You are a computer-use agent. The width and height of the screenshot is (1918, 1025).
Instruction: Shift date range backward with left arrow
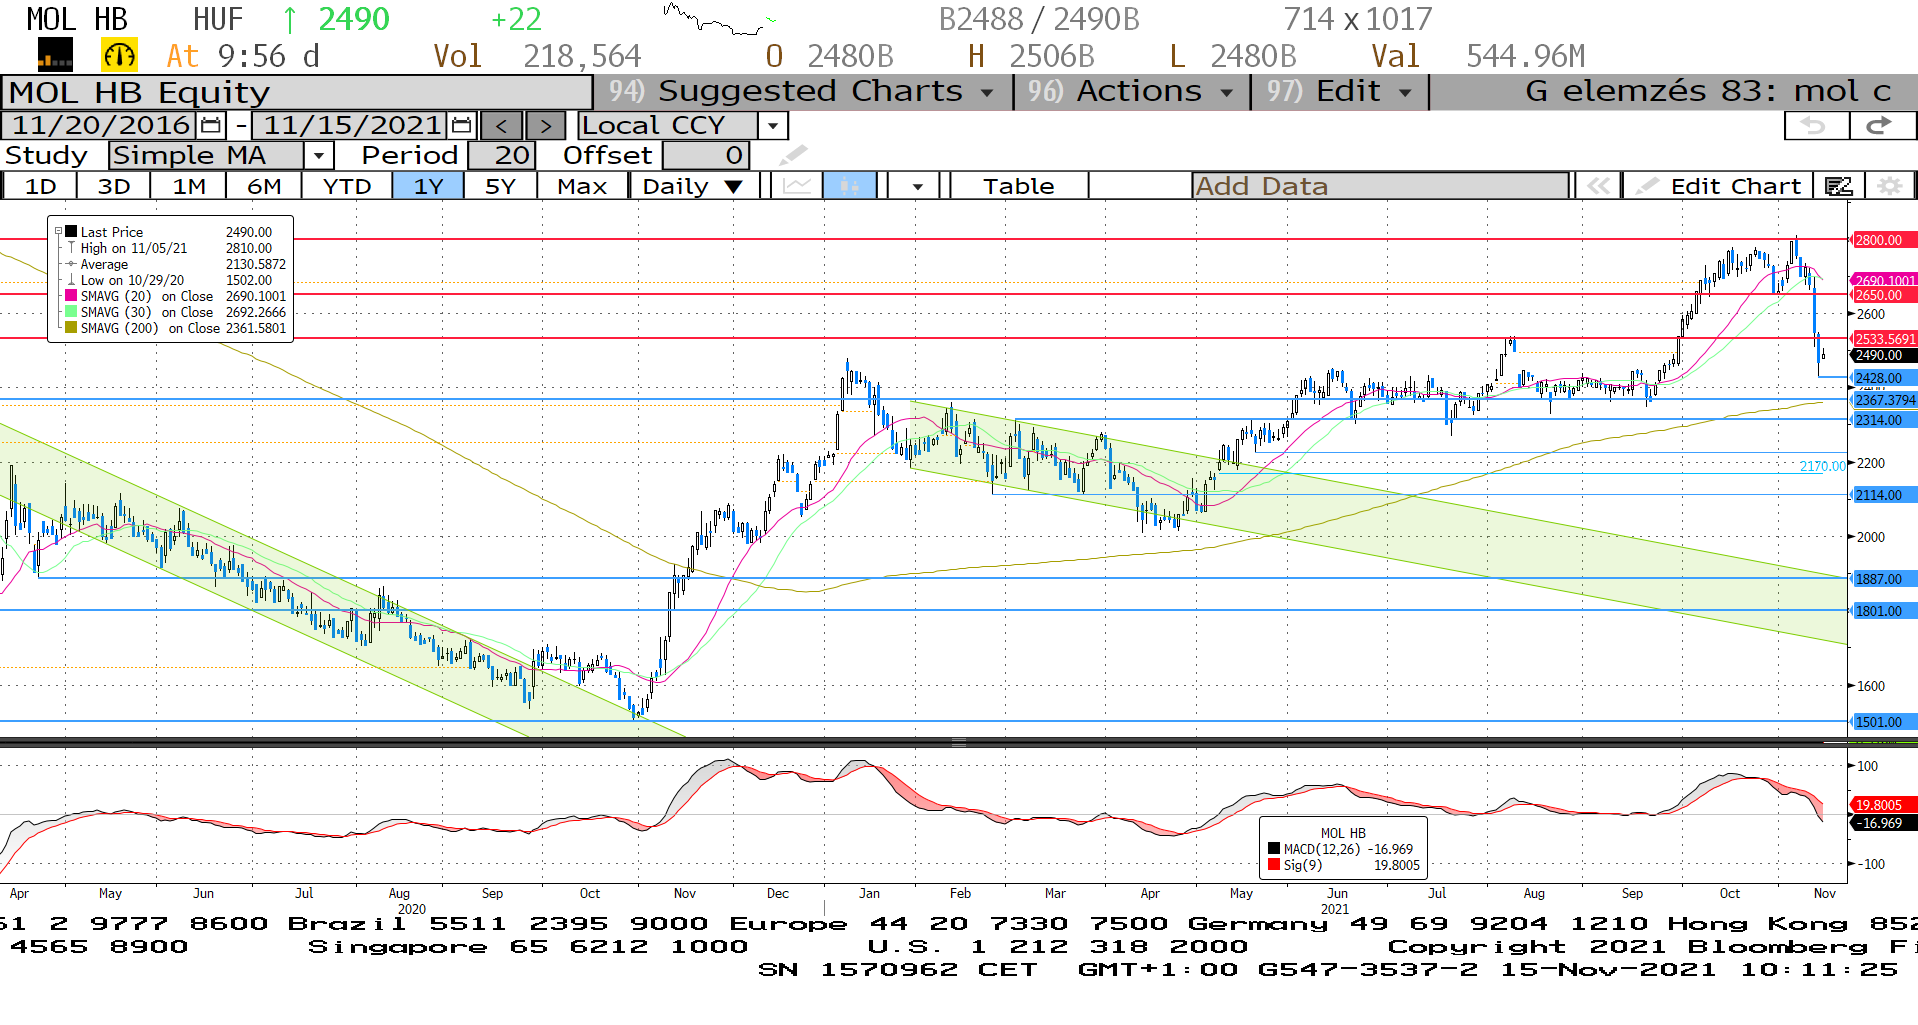501,126
